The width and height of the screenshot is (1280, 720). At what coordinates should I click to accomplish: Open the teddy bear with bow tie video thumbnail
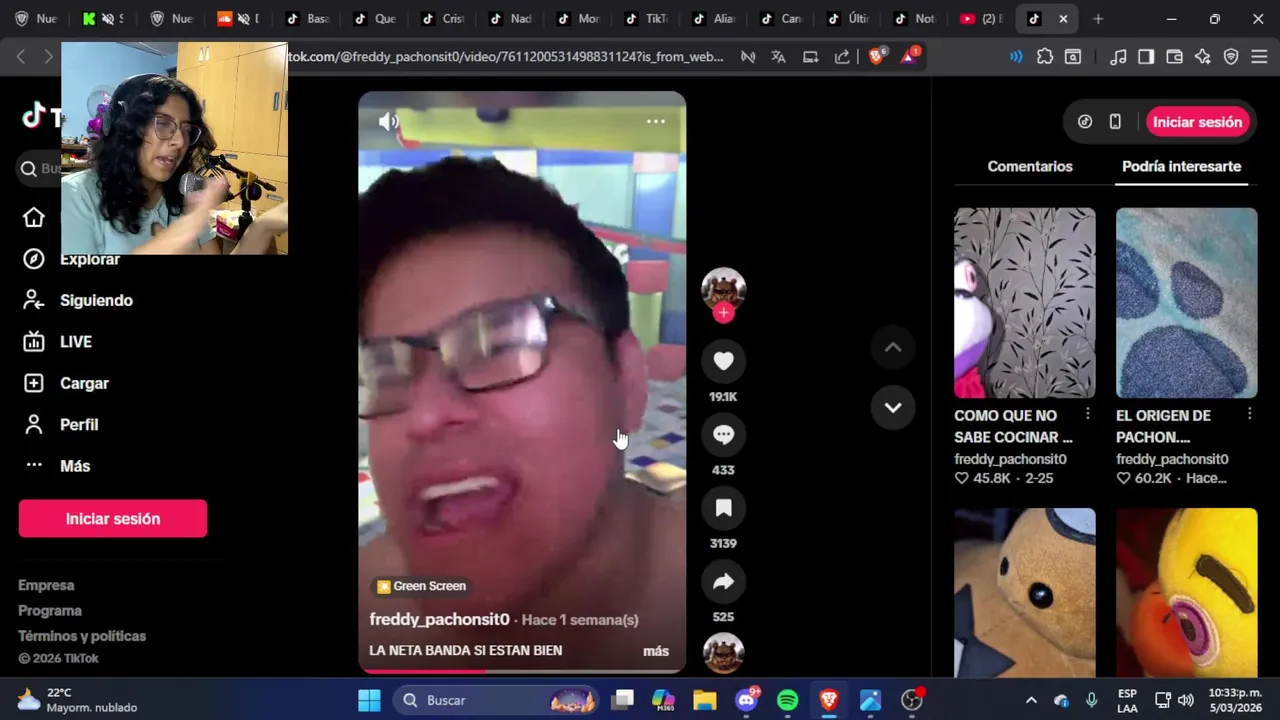point(1024,593)
